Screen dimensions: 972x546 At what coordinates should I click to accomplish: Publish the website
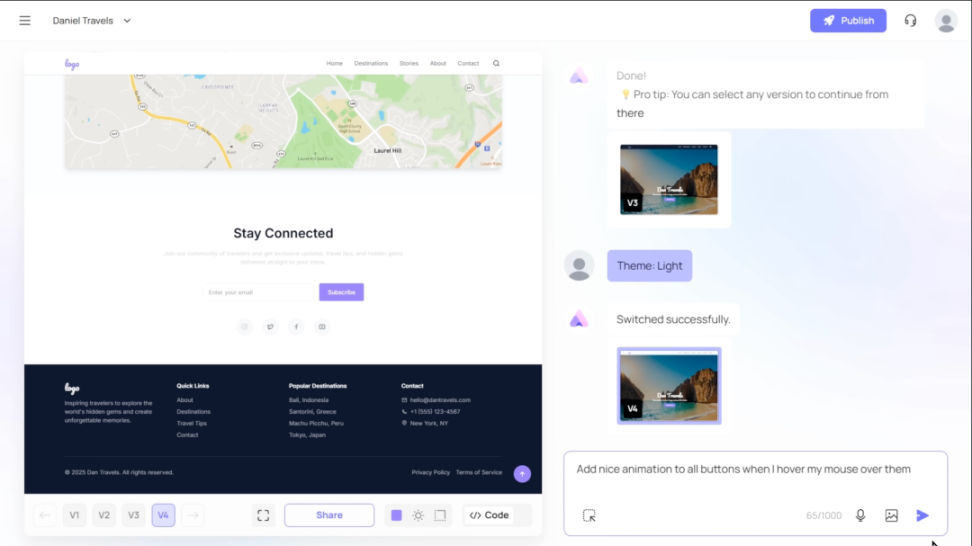[848, 20]
